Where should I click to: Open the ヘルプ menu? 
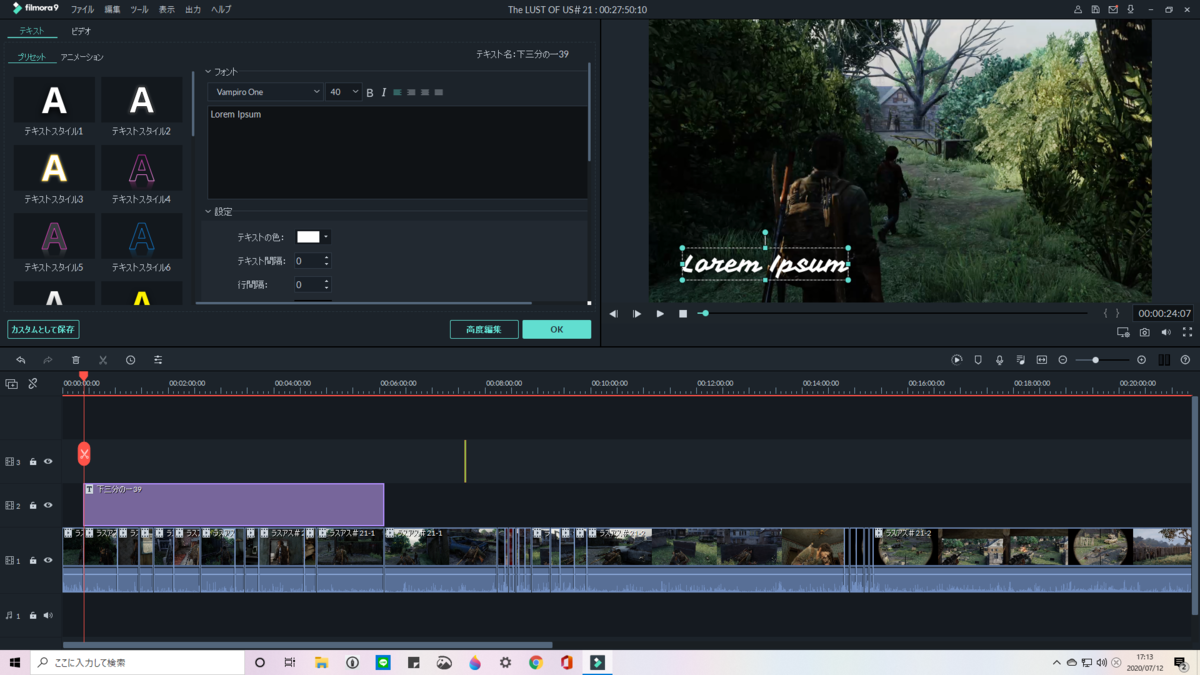coord(221,9)
